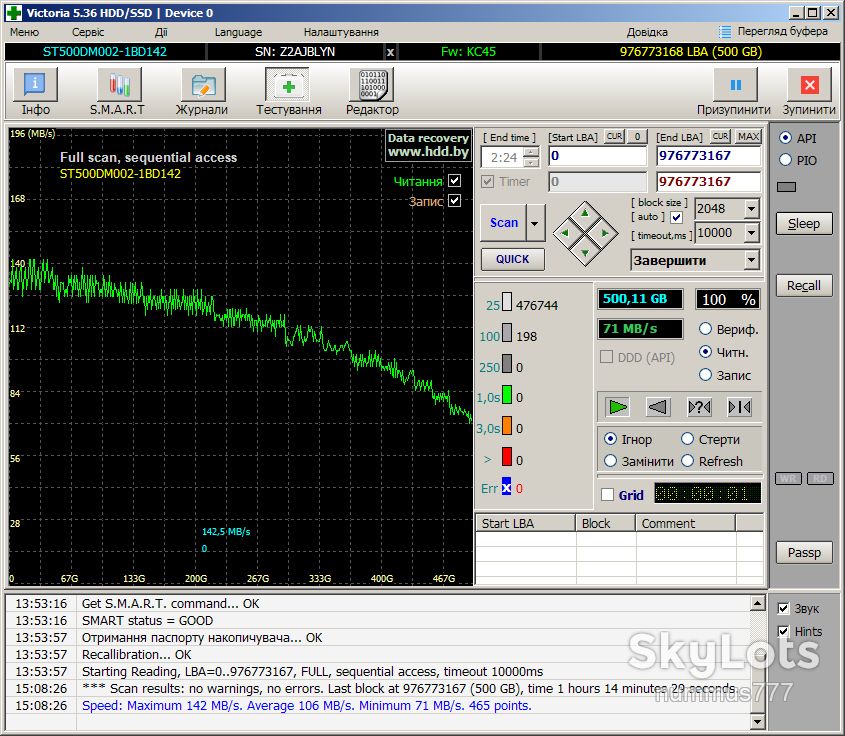
Task: Select the Стерти erase action
Action: [x=687, y=439]
